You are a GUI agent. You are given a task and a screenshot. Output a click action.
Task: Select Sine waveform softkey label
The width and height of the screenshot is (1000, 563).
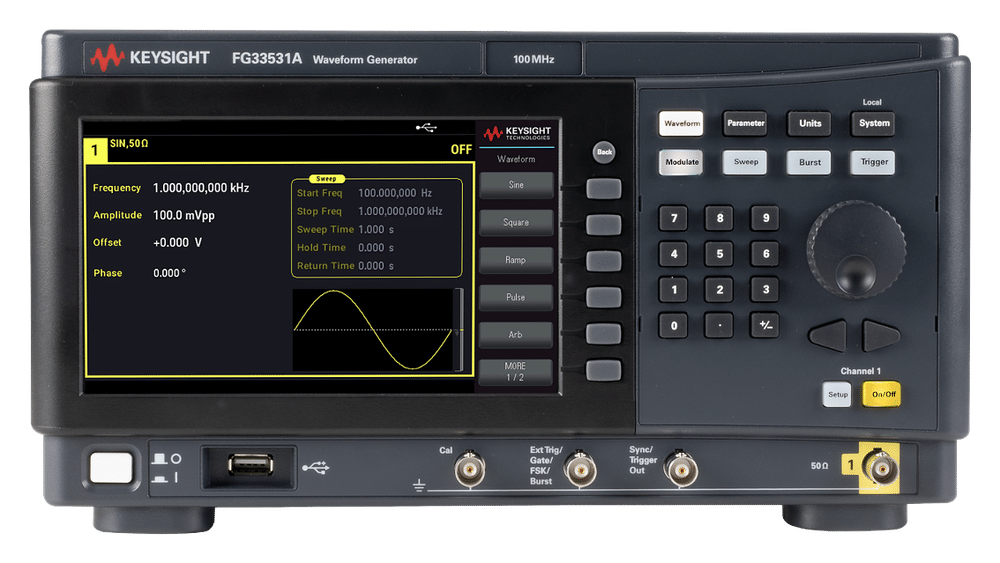516,185
